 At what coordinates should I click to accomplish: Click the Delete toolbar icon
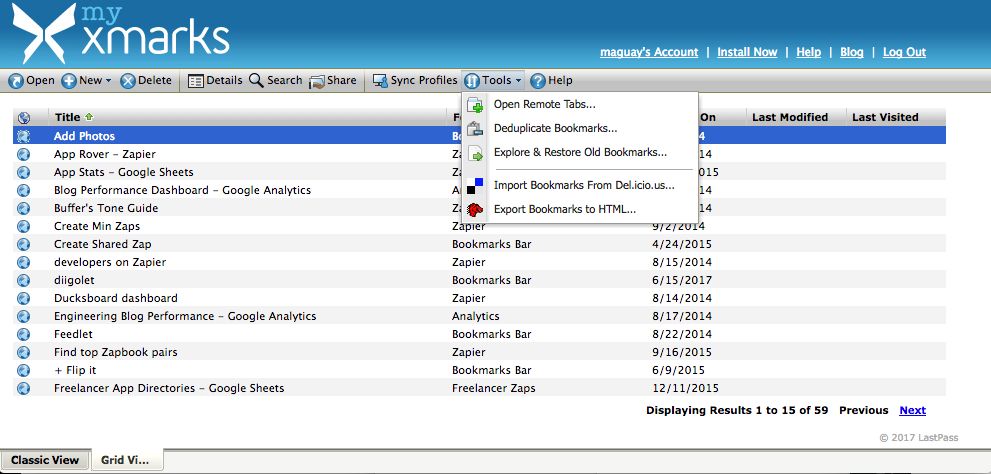click(x=128, y=81)
